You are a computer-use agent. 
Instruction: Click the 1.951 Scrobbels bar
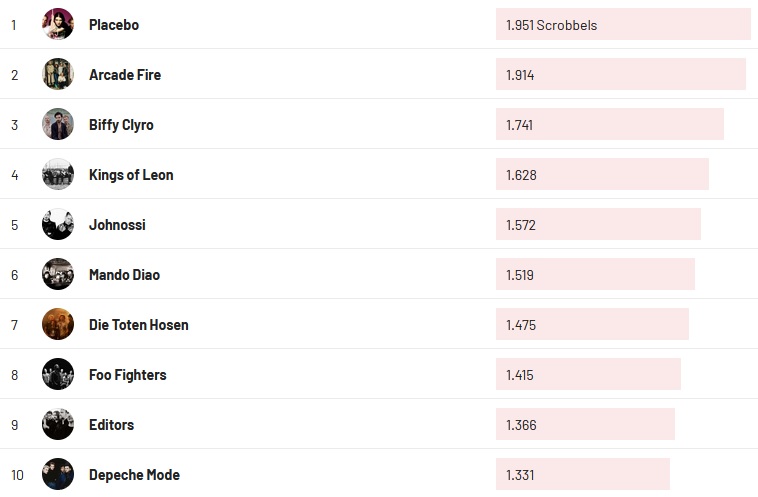click(x=622, y=25)
